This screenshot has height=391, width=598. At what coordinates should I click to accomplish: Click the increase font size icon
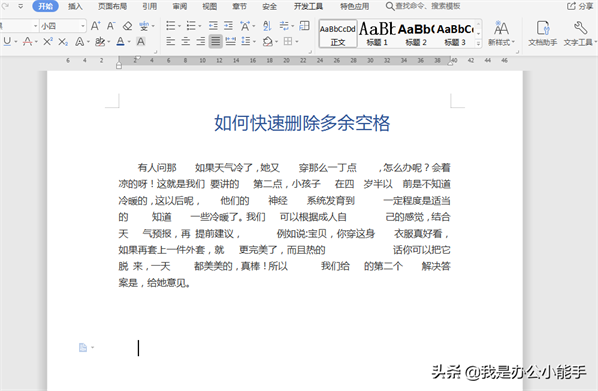pos(95,26)
